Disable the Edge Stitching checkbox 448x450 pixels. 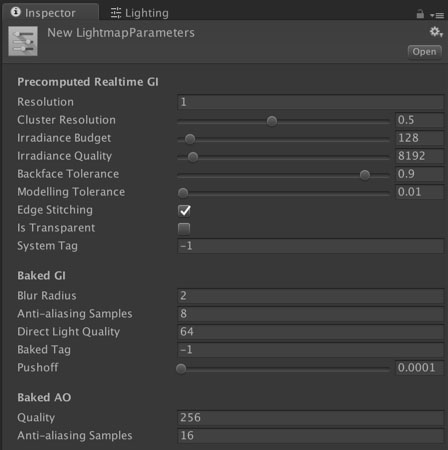(184, 210)
